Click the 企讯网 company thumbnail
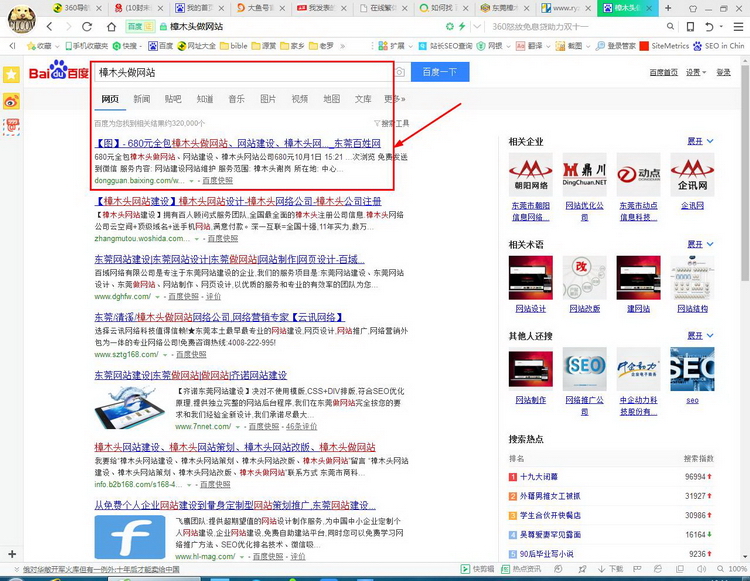 coord(692,175)
